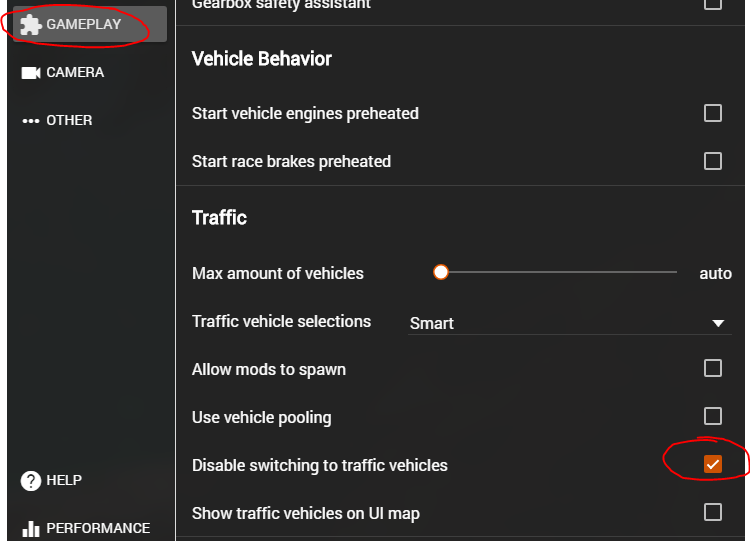This screenshot has width=750, height=541.
Task: Click the Max amount of vehicles slider handle
Action: click(x=441, y=272)
